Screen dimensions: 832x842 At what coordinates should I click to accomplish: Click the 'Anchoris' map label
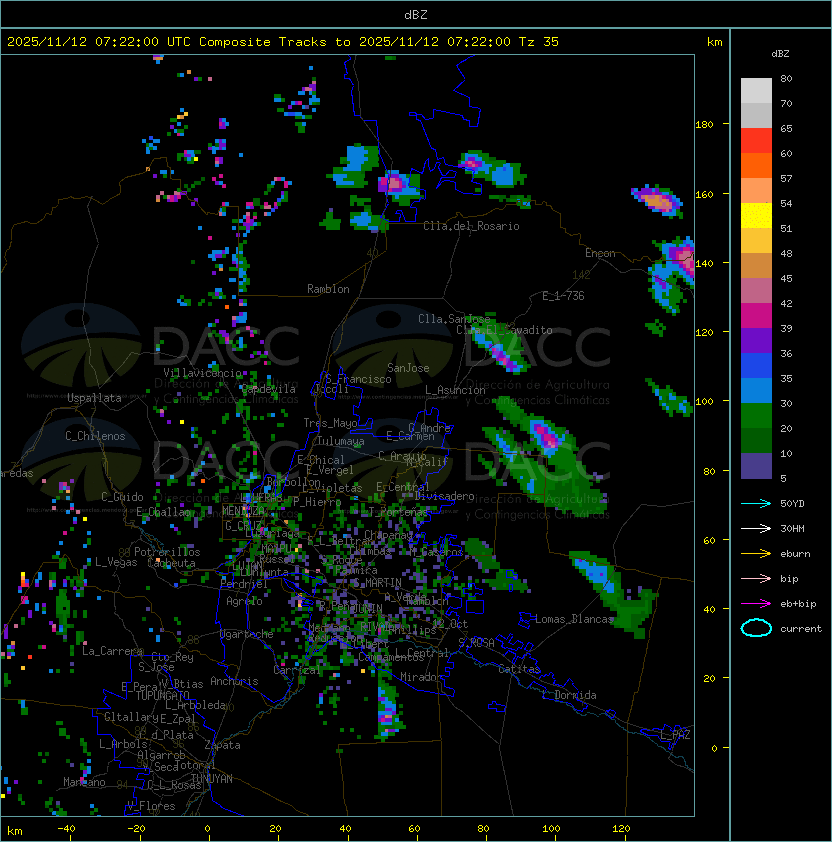pos(234,681)
